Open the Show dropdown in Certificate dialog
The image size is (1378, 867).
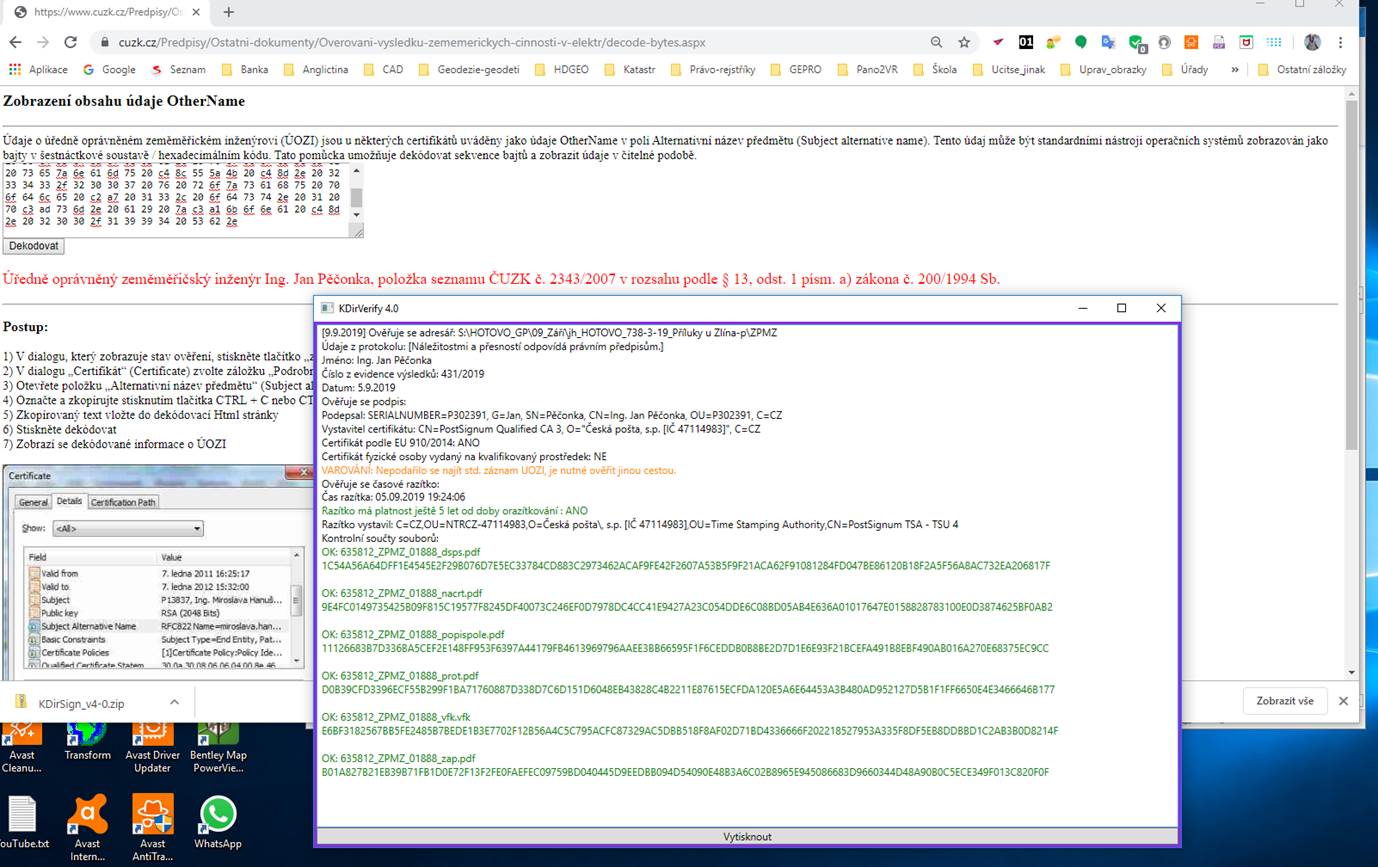127,528
